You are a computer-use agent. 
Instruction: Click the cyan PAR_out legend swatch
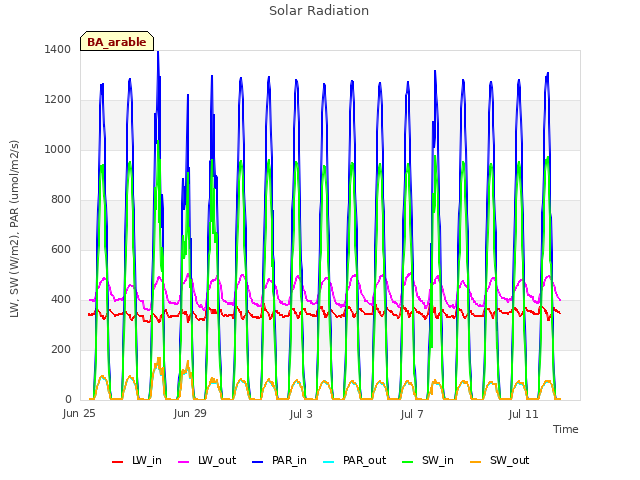(328, 462)
